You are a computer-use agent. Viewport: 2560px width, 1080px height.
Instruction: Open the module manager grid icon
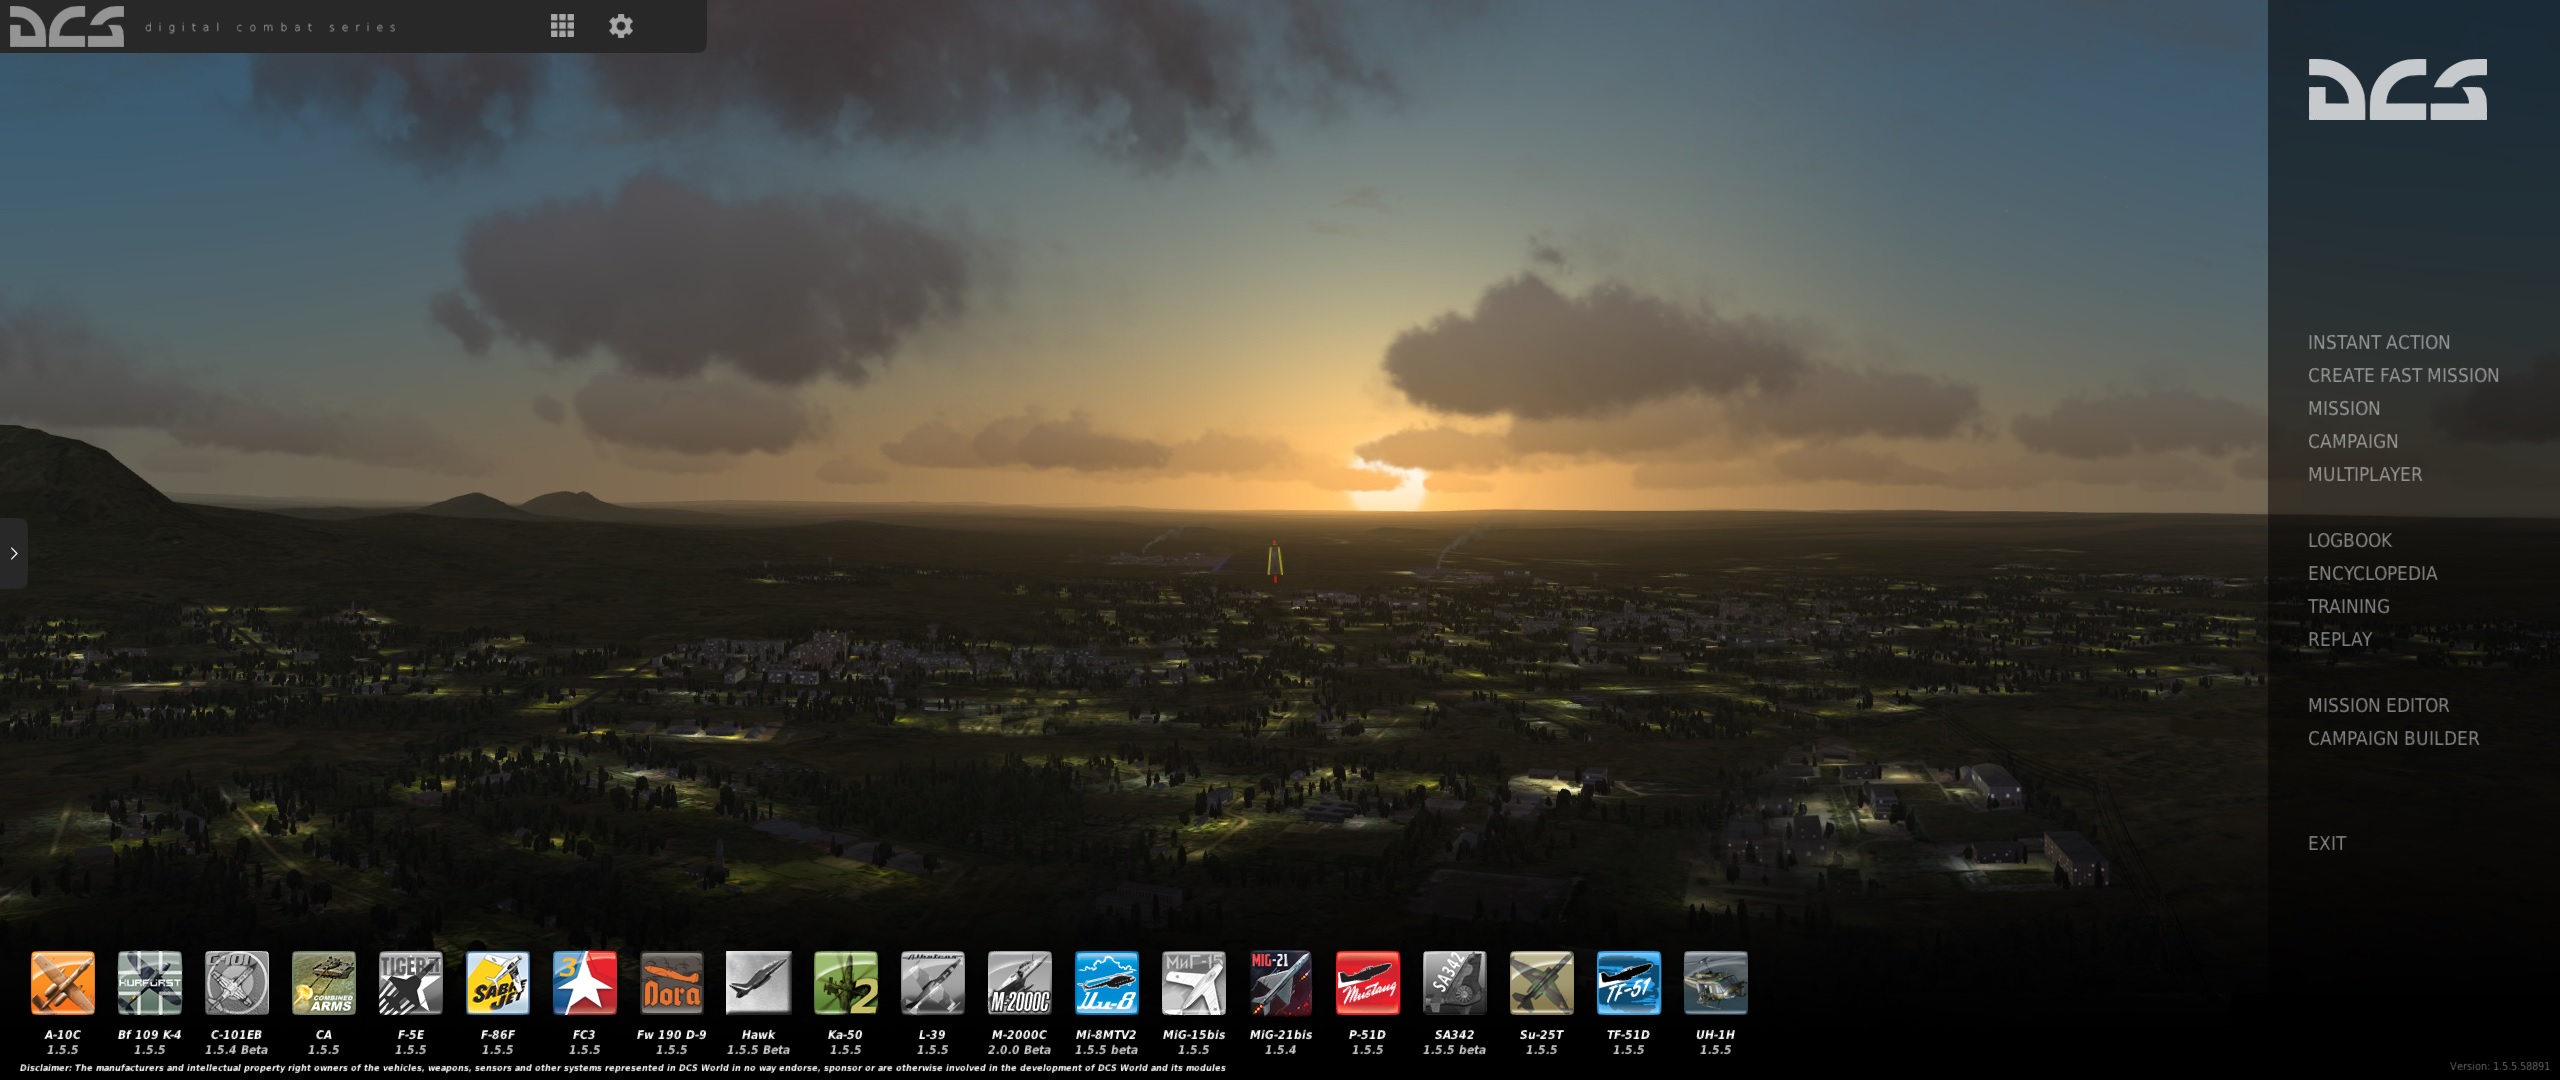click(562, 26)
